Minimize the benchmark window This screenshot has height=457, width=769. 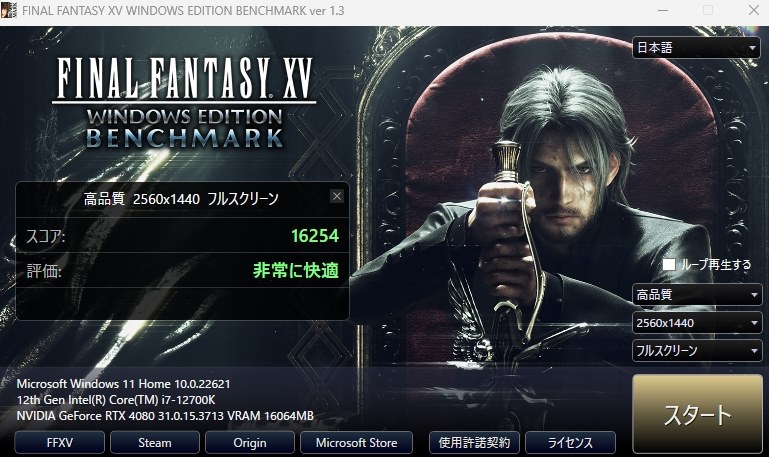click(x=663, y=10)
